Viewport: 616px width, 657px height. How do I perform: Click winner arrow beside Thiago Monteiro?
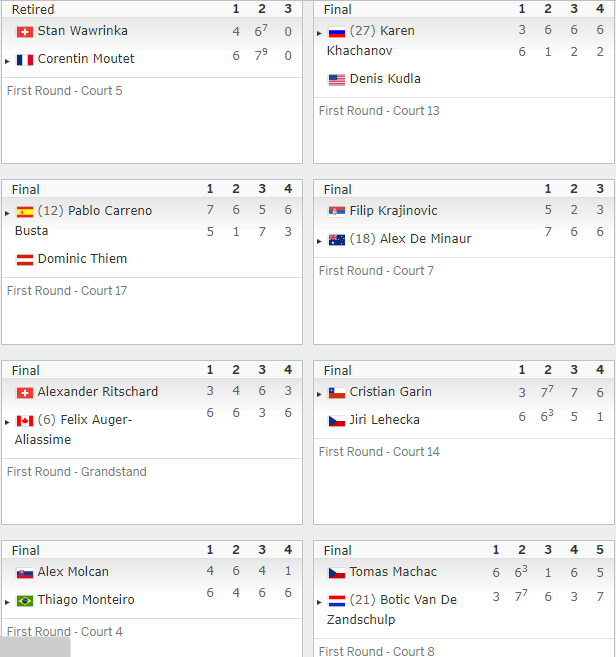(7, 602)
